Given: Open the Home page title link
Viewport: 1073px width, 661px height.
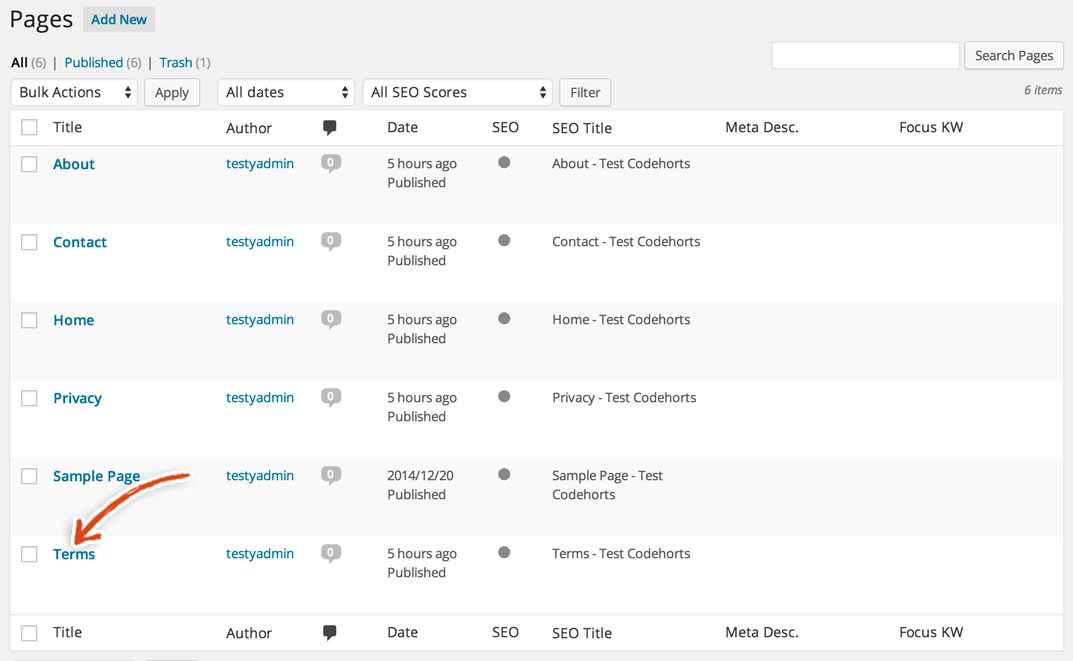Looking at the screenshot, I should click(x=74, y=320).
